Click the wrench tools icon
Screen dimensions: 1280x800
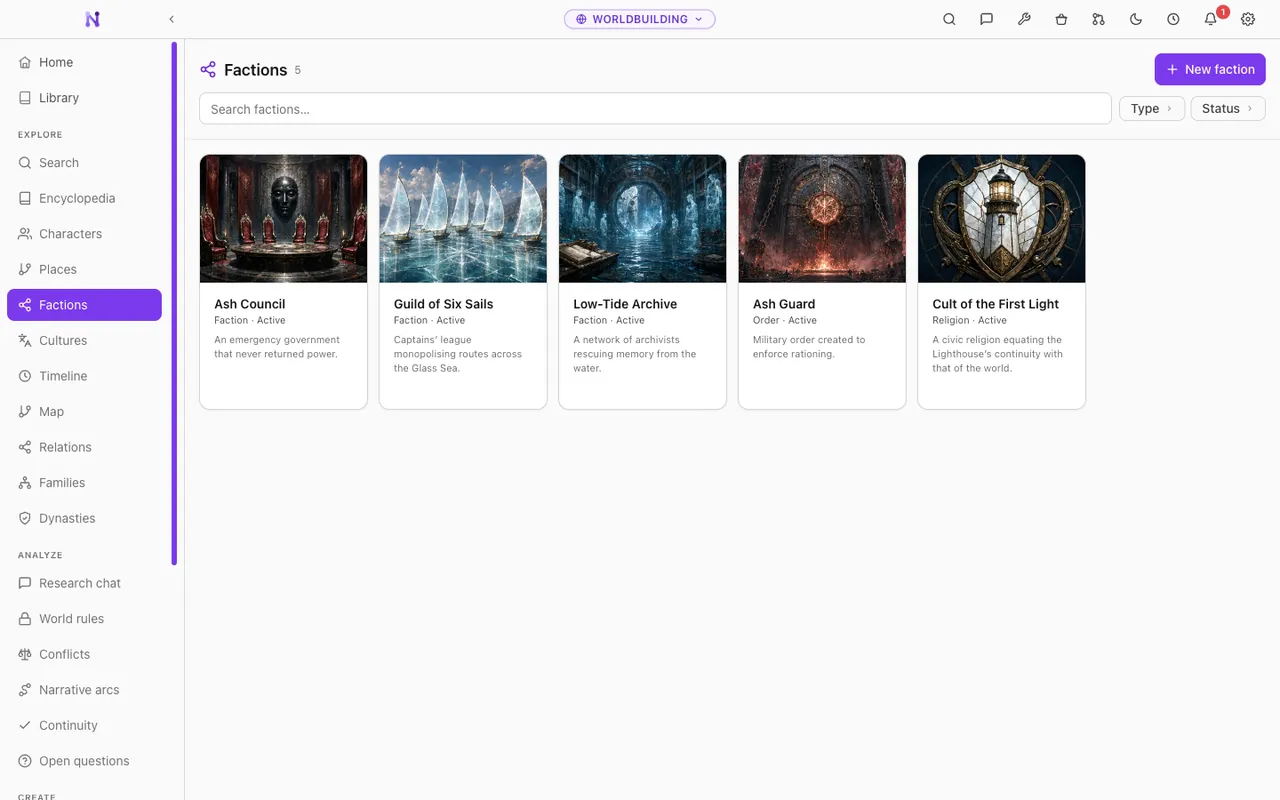[1024, 19]
